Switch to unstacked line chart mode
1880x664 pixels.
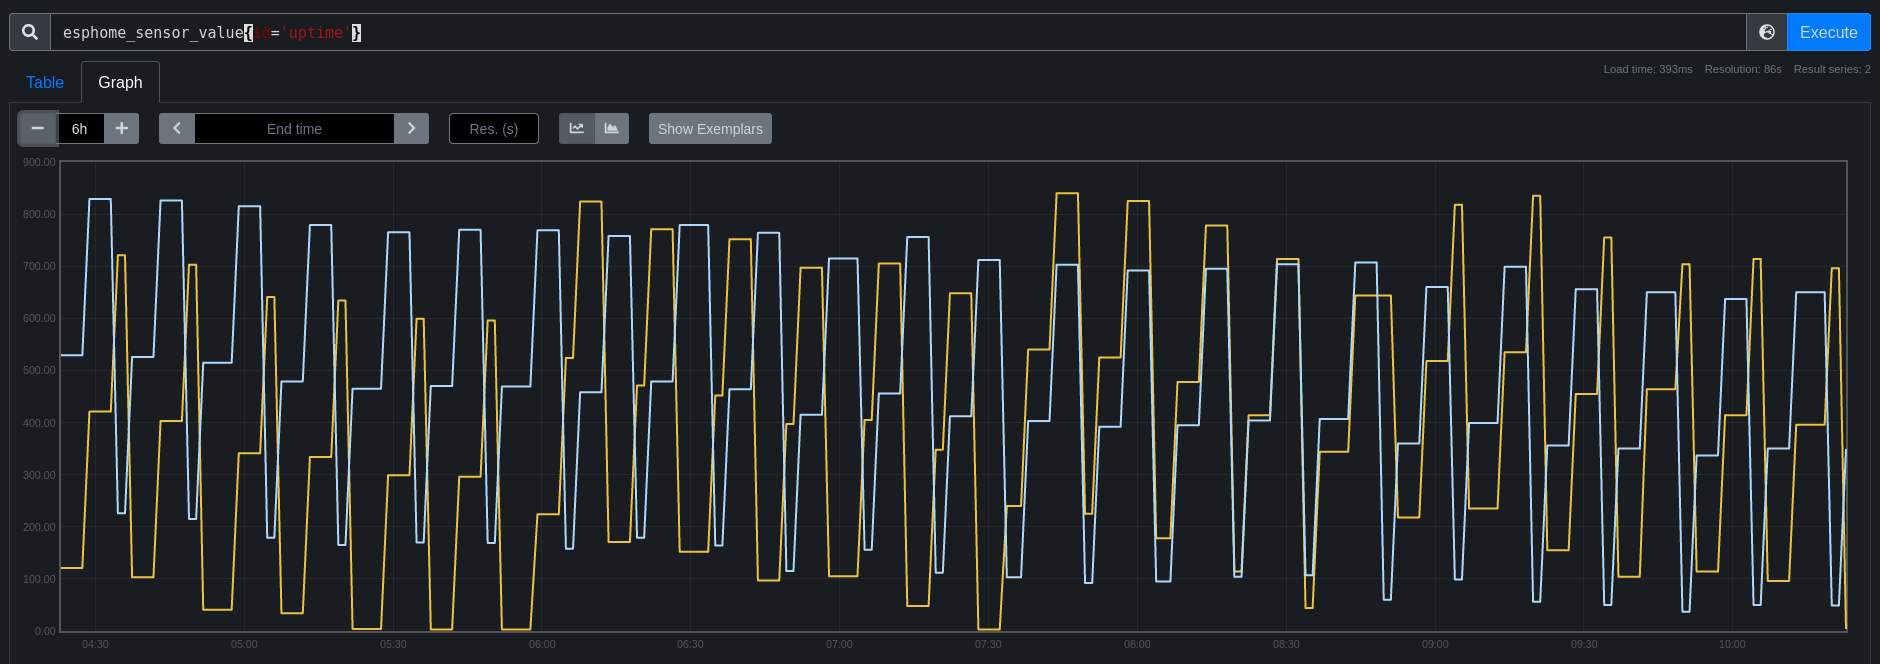click(577, 128)
